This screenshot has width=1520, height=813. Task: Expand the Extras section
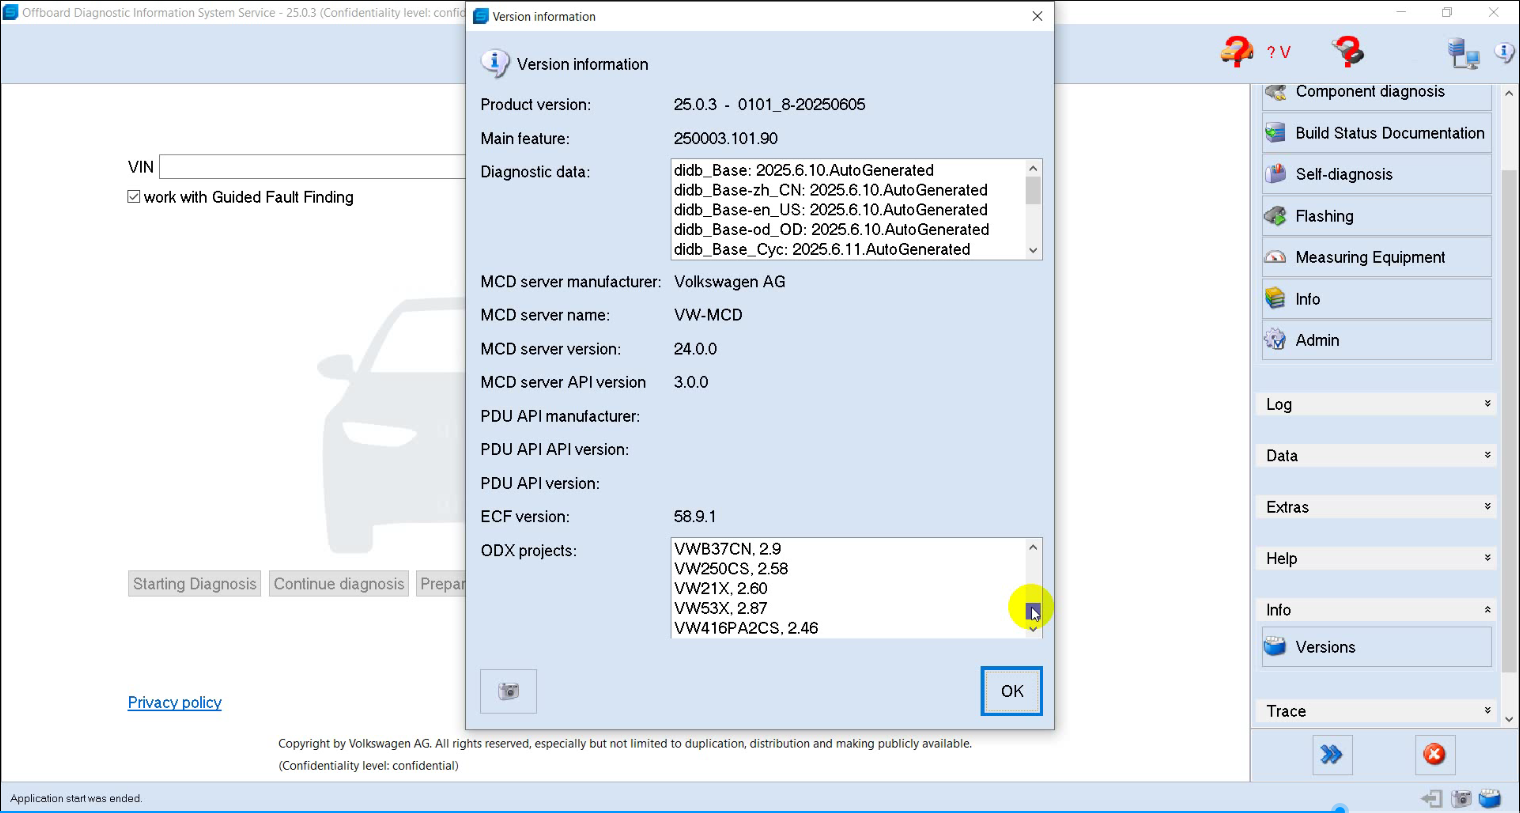point(1375,507)
